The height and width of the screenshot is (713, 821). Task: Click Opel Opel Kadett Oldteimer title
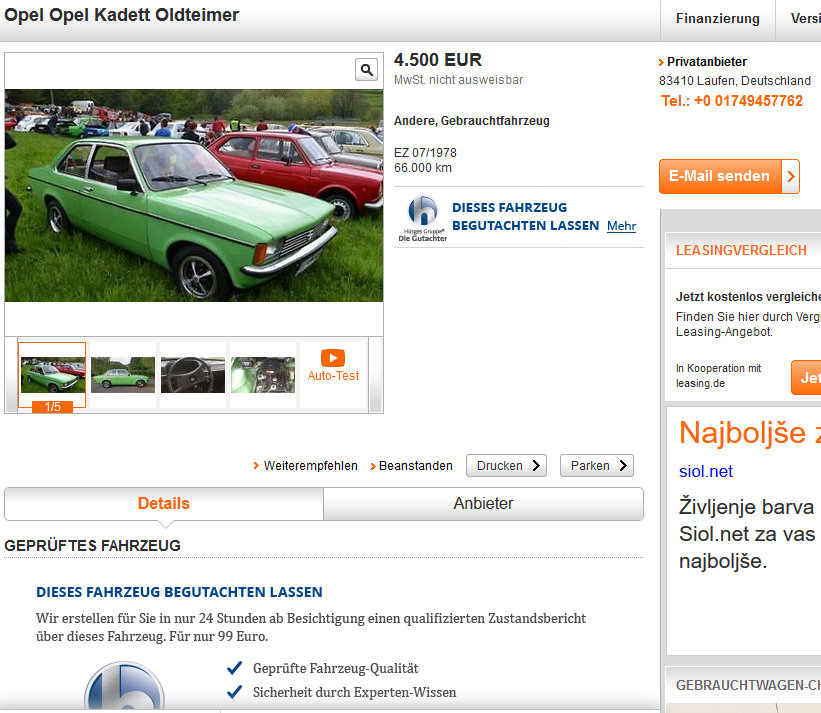coord(121,15)
